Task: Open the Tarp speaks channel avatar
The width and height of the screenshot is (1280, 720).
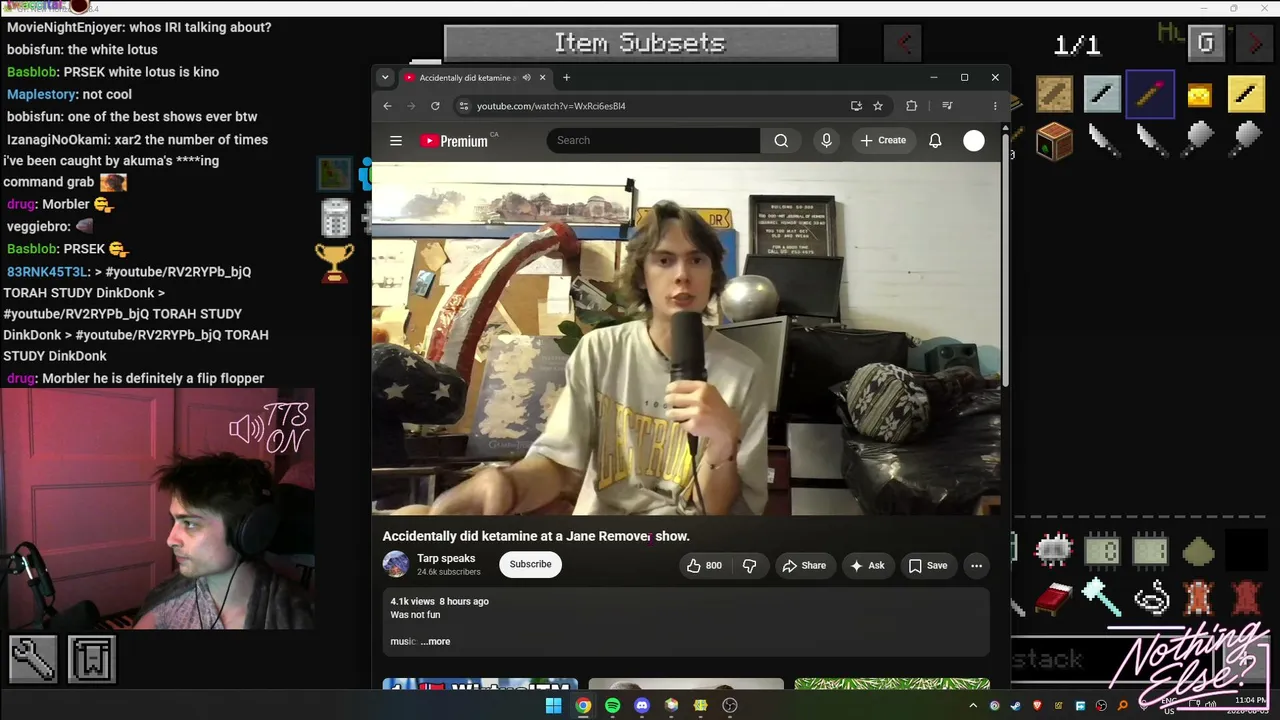Action: pos(396,564)
